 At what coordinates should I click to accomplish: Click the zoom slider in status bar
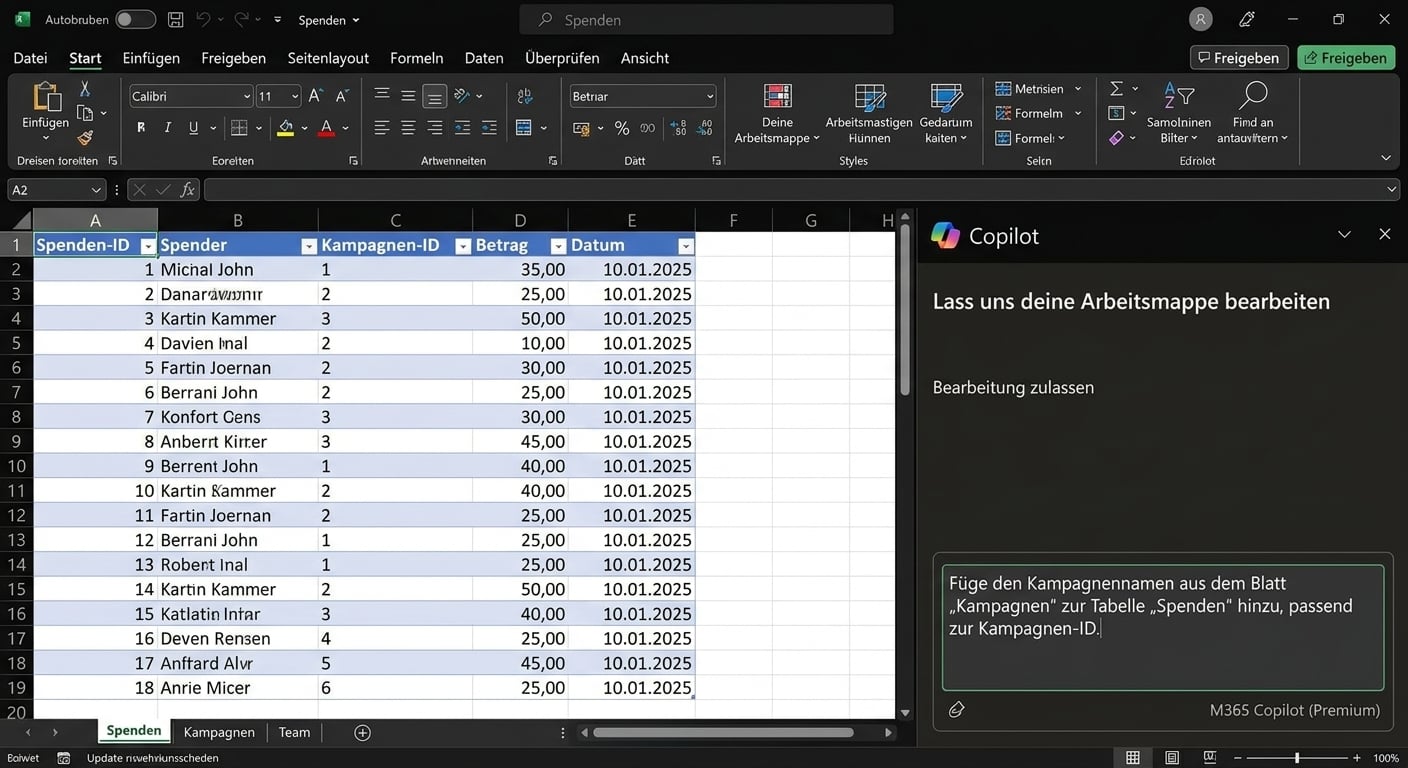point(1297,758)
